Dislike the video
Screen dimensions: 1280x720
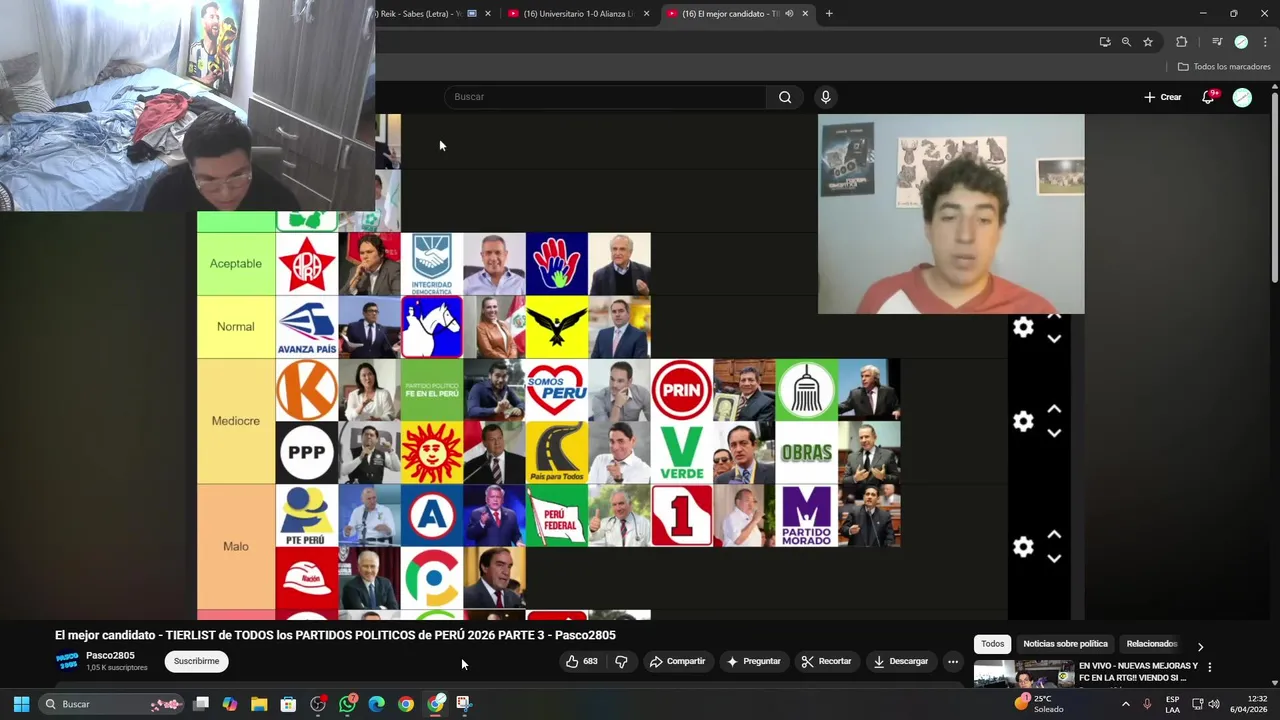[x=621, y=661]
